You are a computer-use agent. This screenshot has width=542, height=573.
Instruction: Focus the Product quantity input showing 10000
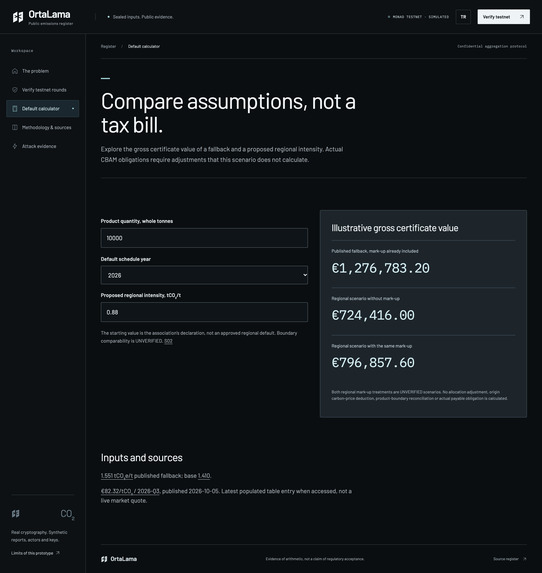[x=204, y=238]
